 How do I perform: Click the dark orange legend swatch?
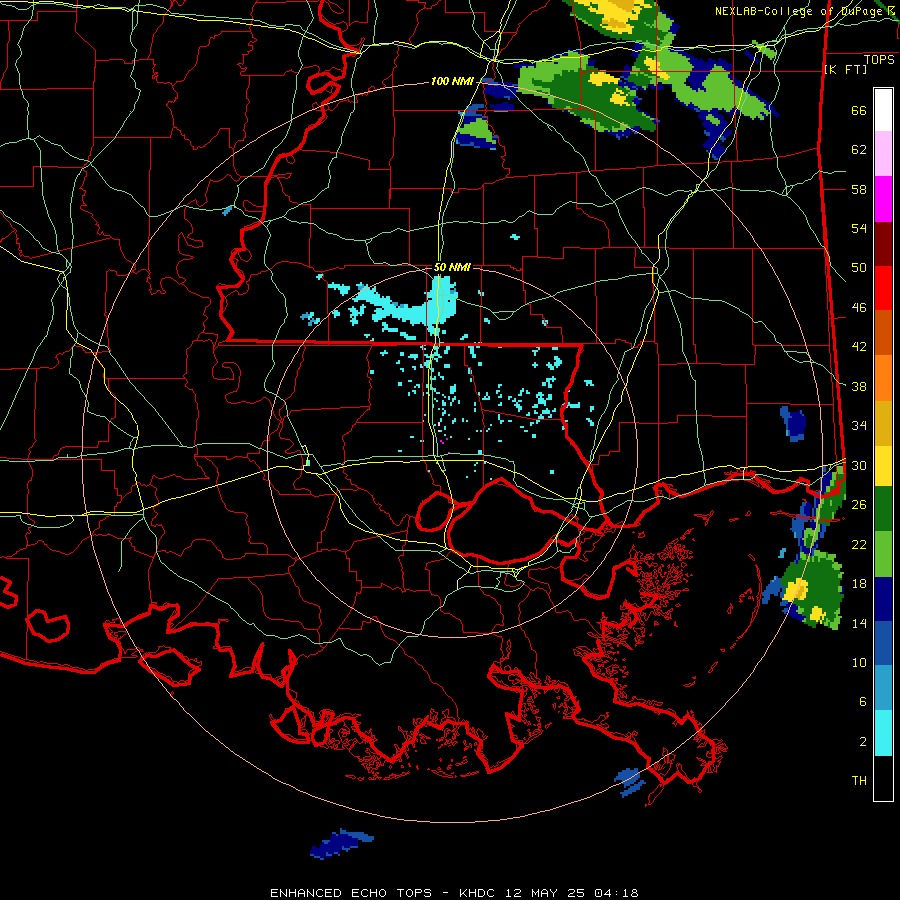[883, 333]
